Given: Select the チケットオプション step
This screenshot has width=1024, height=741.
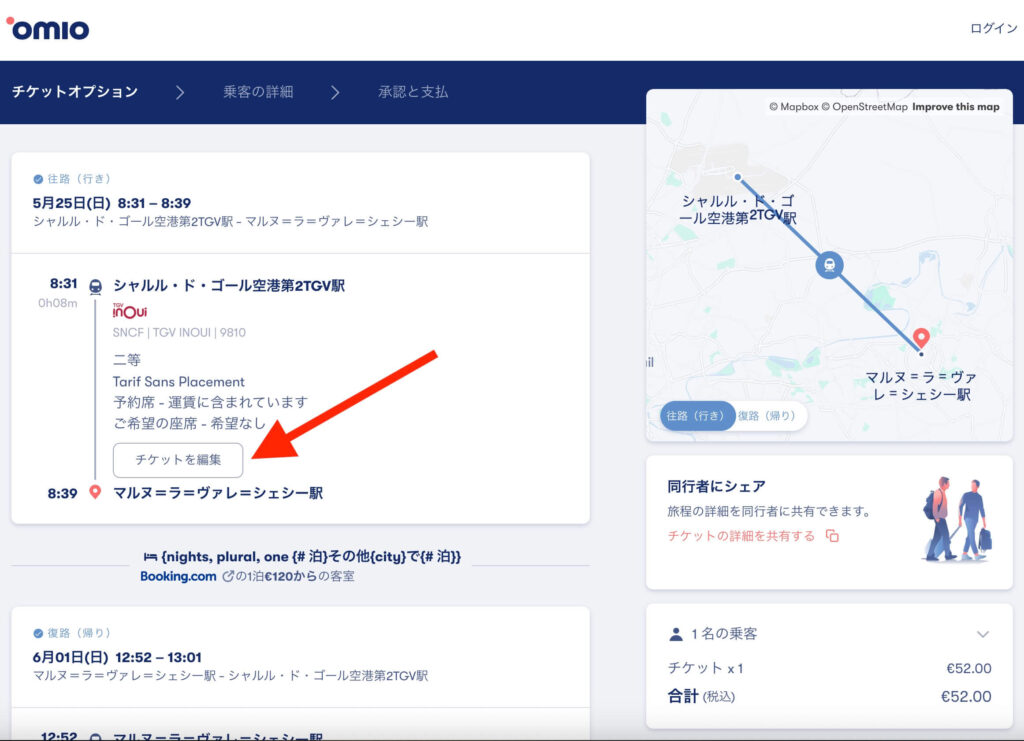Looking at the screenshot, I should click(x=75, y=92).
